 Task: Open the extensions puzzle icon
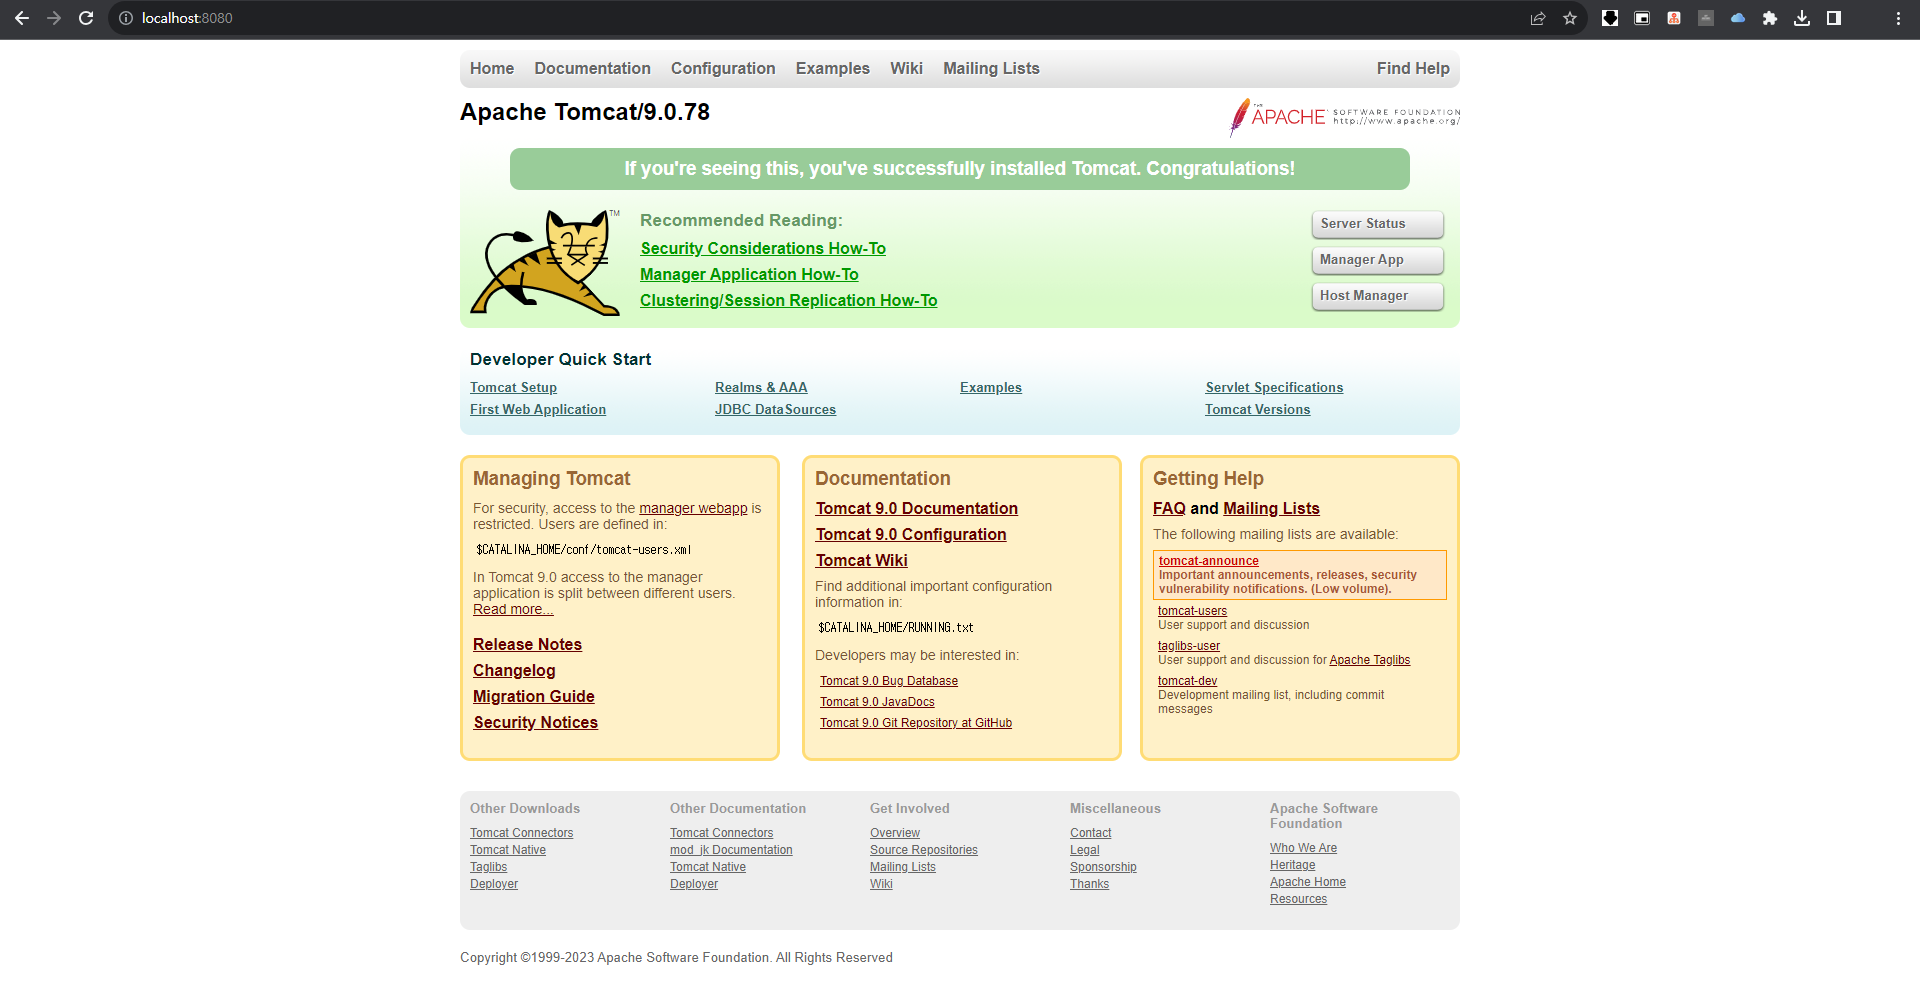click(x=1770, y=18)
